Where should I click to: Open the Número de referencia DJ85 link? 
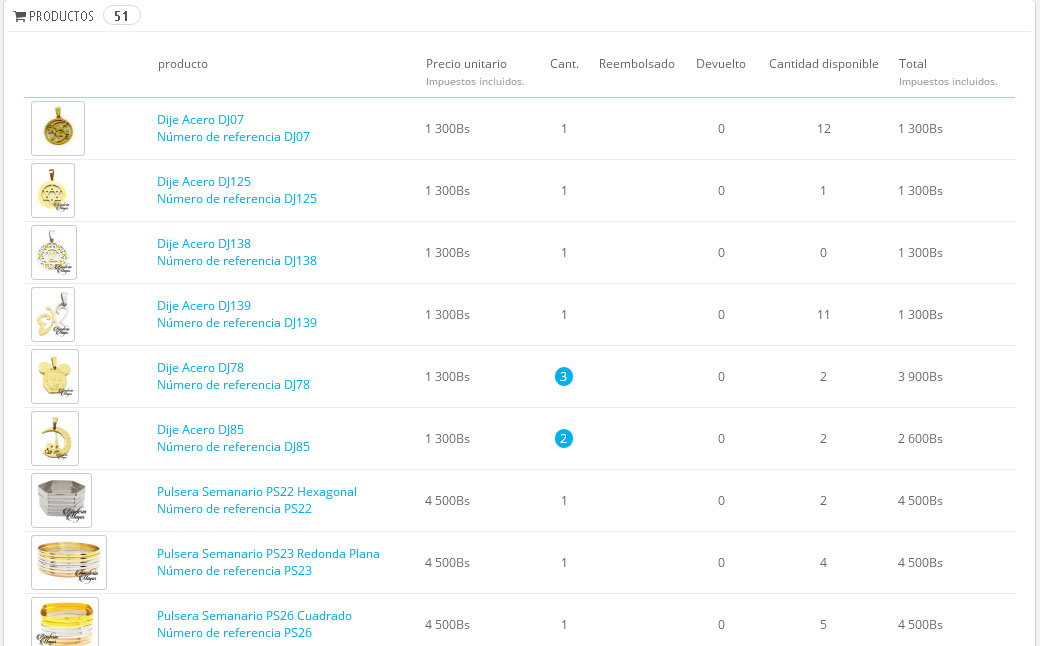tap(233, 447)
